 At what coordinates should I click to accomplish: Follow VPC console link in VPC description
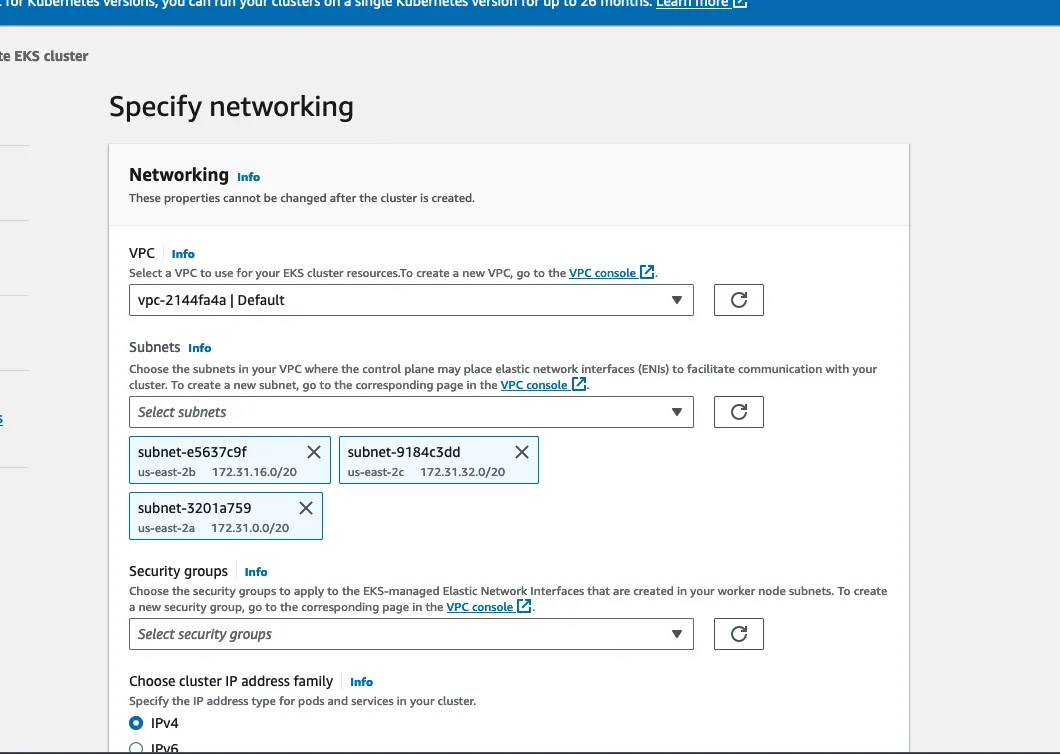pos(611,273)
